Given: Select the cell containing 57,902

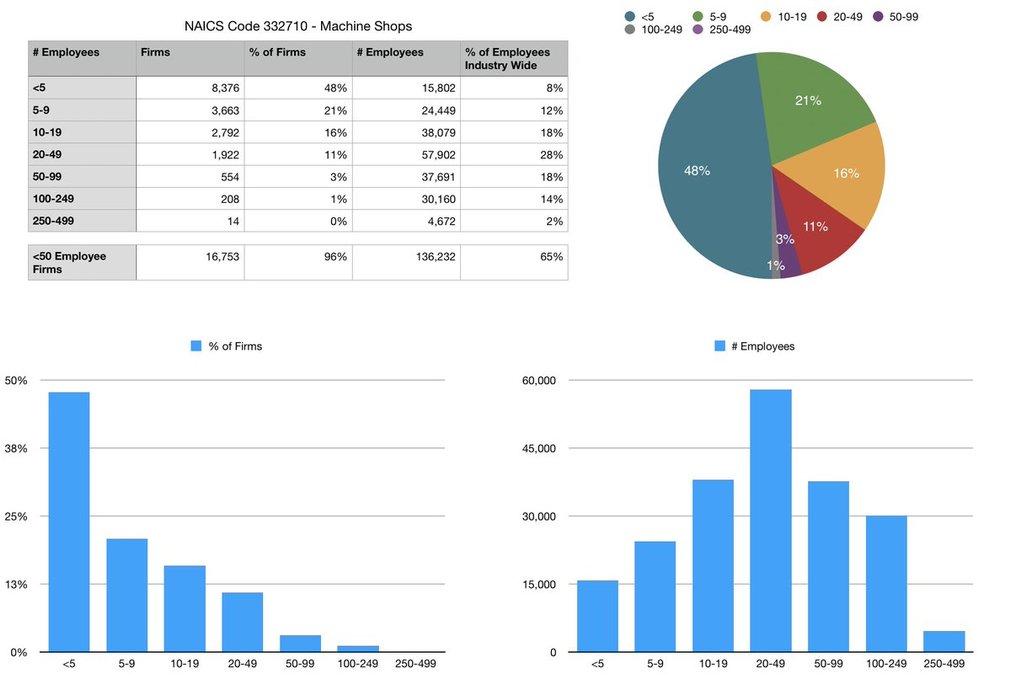Looking at the screenshot, I should tap(406, 155).
